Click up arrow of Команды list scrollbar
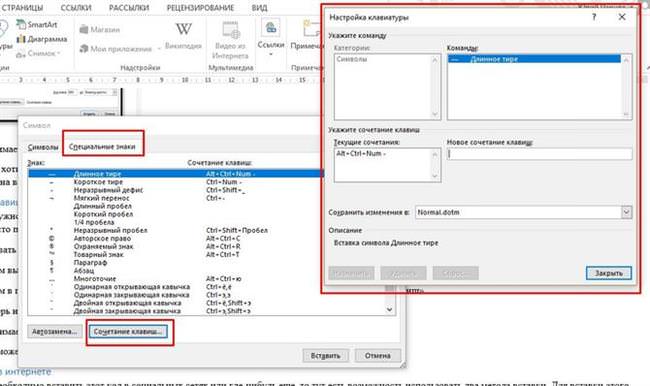This screenshot has width=650, height=386. (x=626, y=61)
